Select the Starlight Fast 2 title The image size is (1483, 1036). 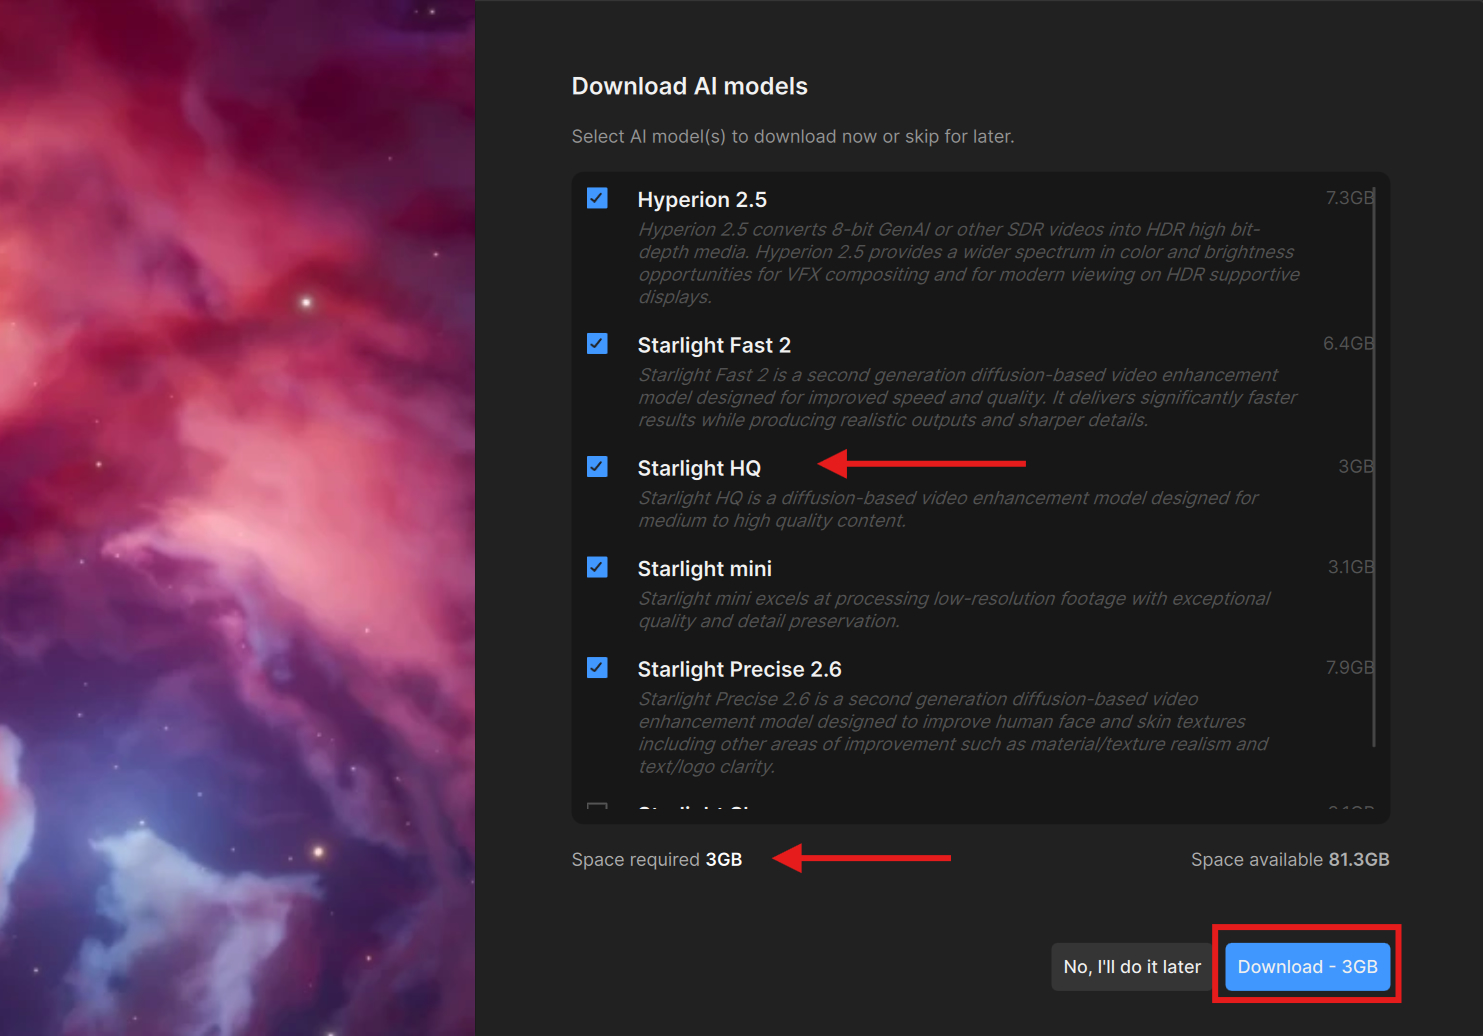pyautogui.click(x=714, y=345)
